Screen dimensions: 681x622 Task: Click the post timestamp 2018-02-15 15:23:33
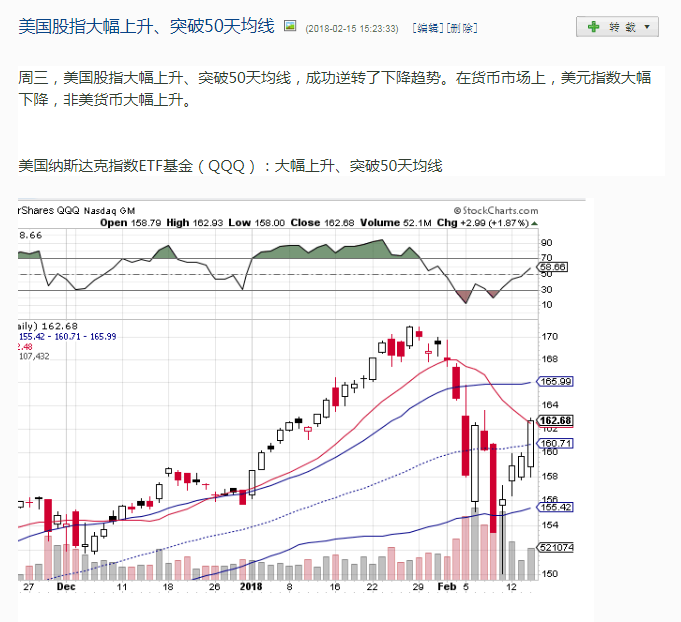pyautogui.click(x=352, y=29)
